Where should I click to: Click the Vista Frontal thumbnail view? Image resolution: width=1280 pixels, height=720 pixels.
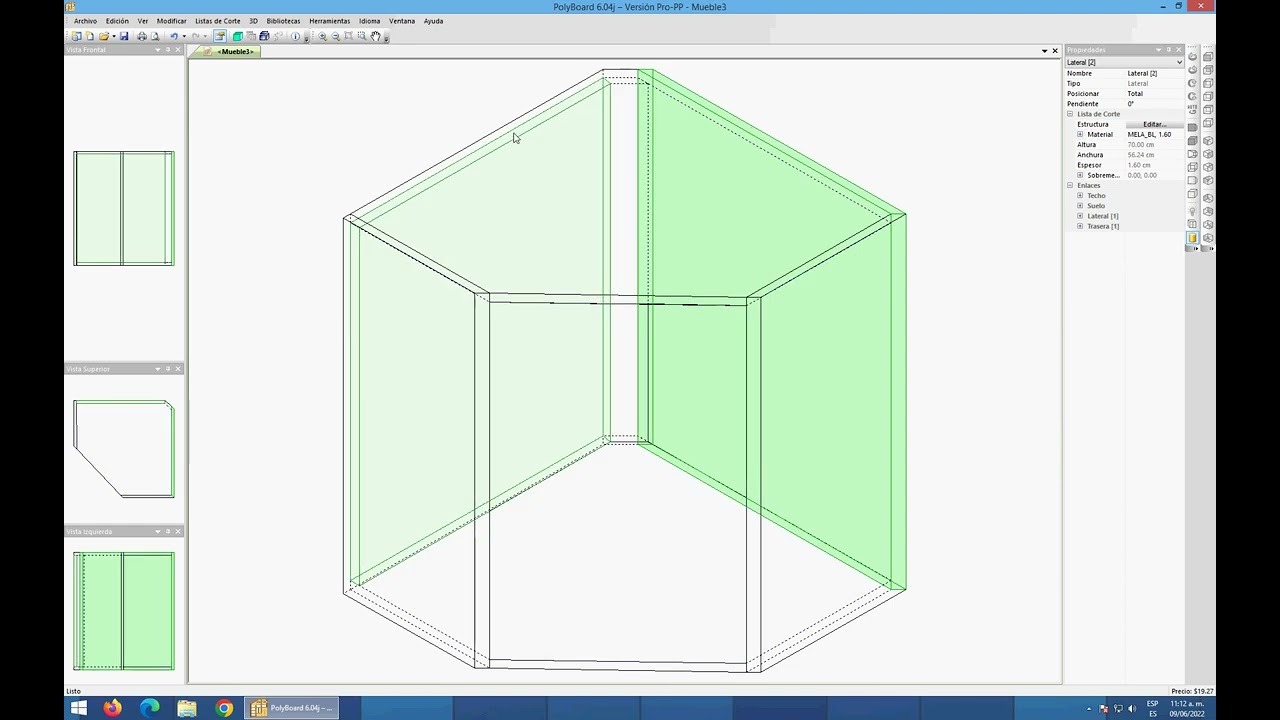[123, 208]
